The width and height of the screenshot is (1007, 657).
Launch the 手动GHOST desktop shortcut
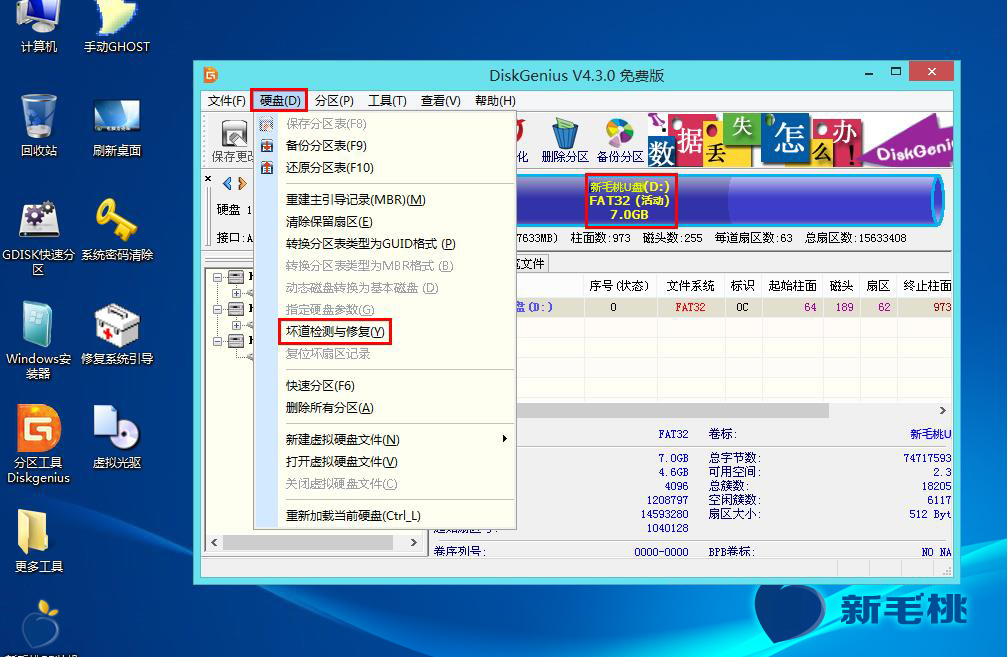[117, 26]
